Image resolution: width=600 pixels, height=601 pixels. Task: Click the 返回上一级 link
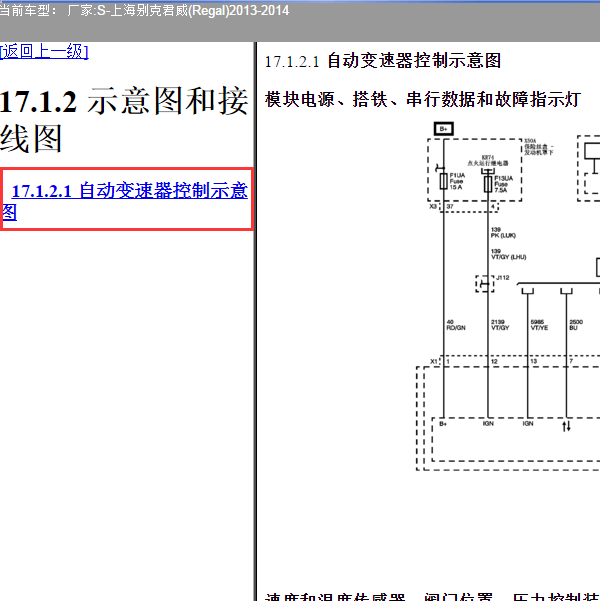44,51
